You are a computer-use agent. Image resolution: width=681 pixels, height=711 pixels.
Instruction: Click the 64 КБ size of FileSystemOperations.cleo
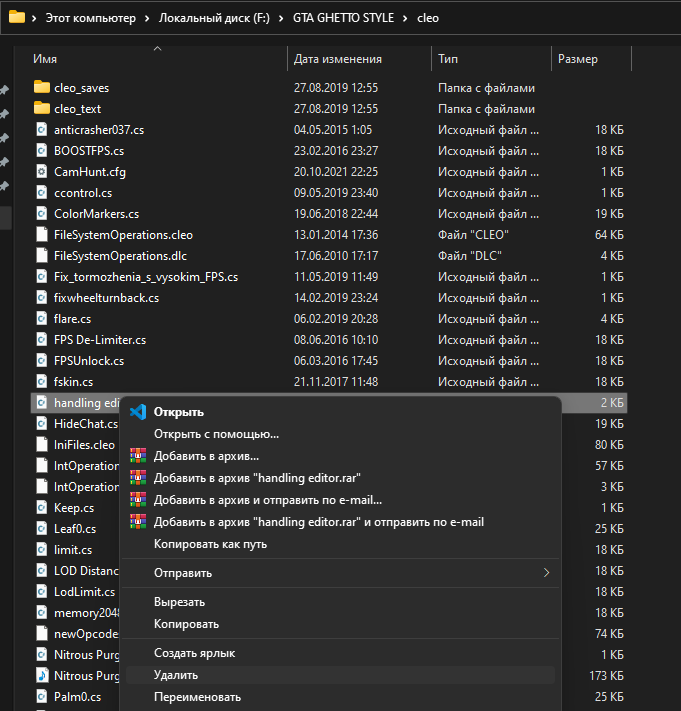point(609,234)
